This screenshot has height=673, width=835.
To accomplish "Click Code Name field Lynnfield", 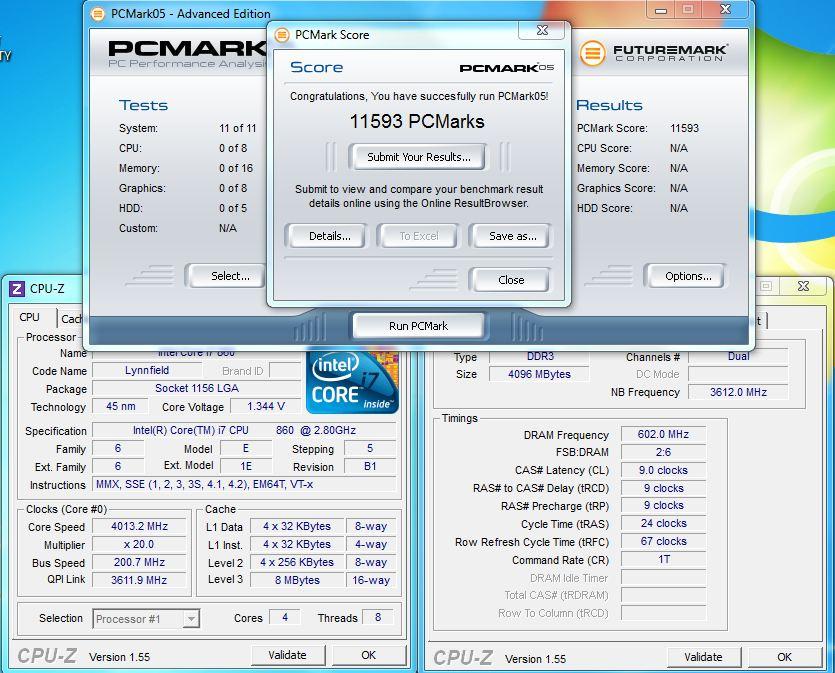I will [147, 371].
